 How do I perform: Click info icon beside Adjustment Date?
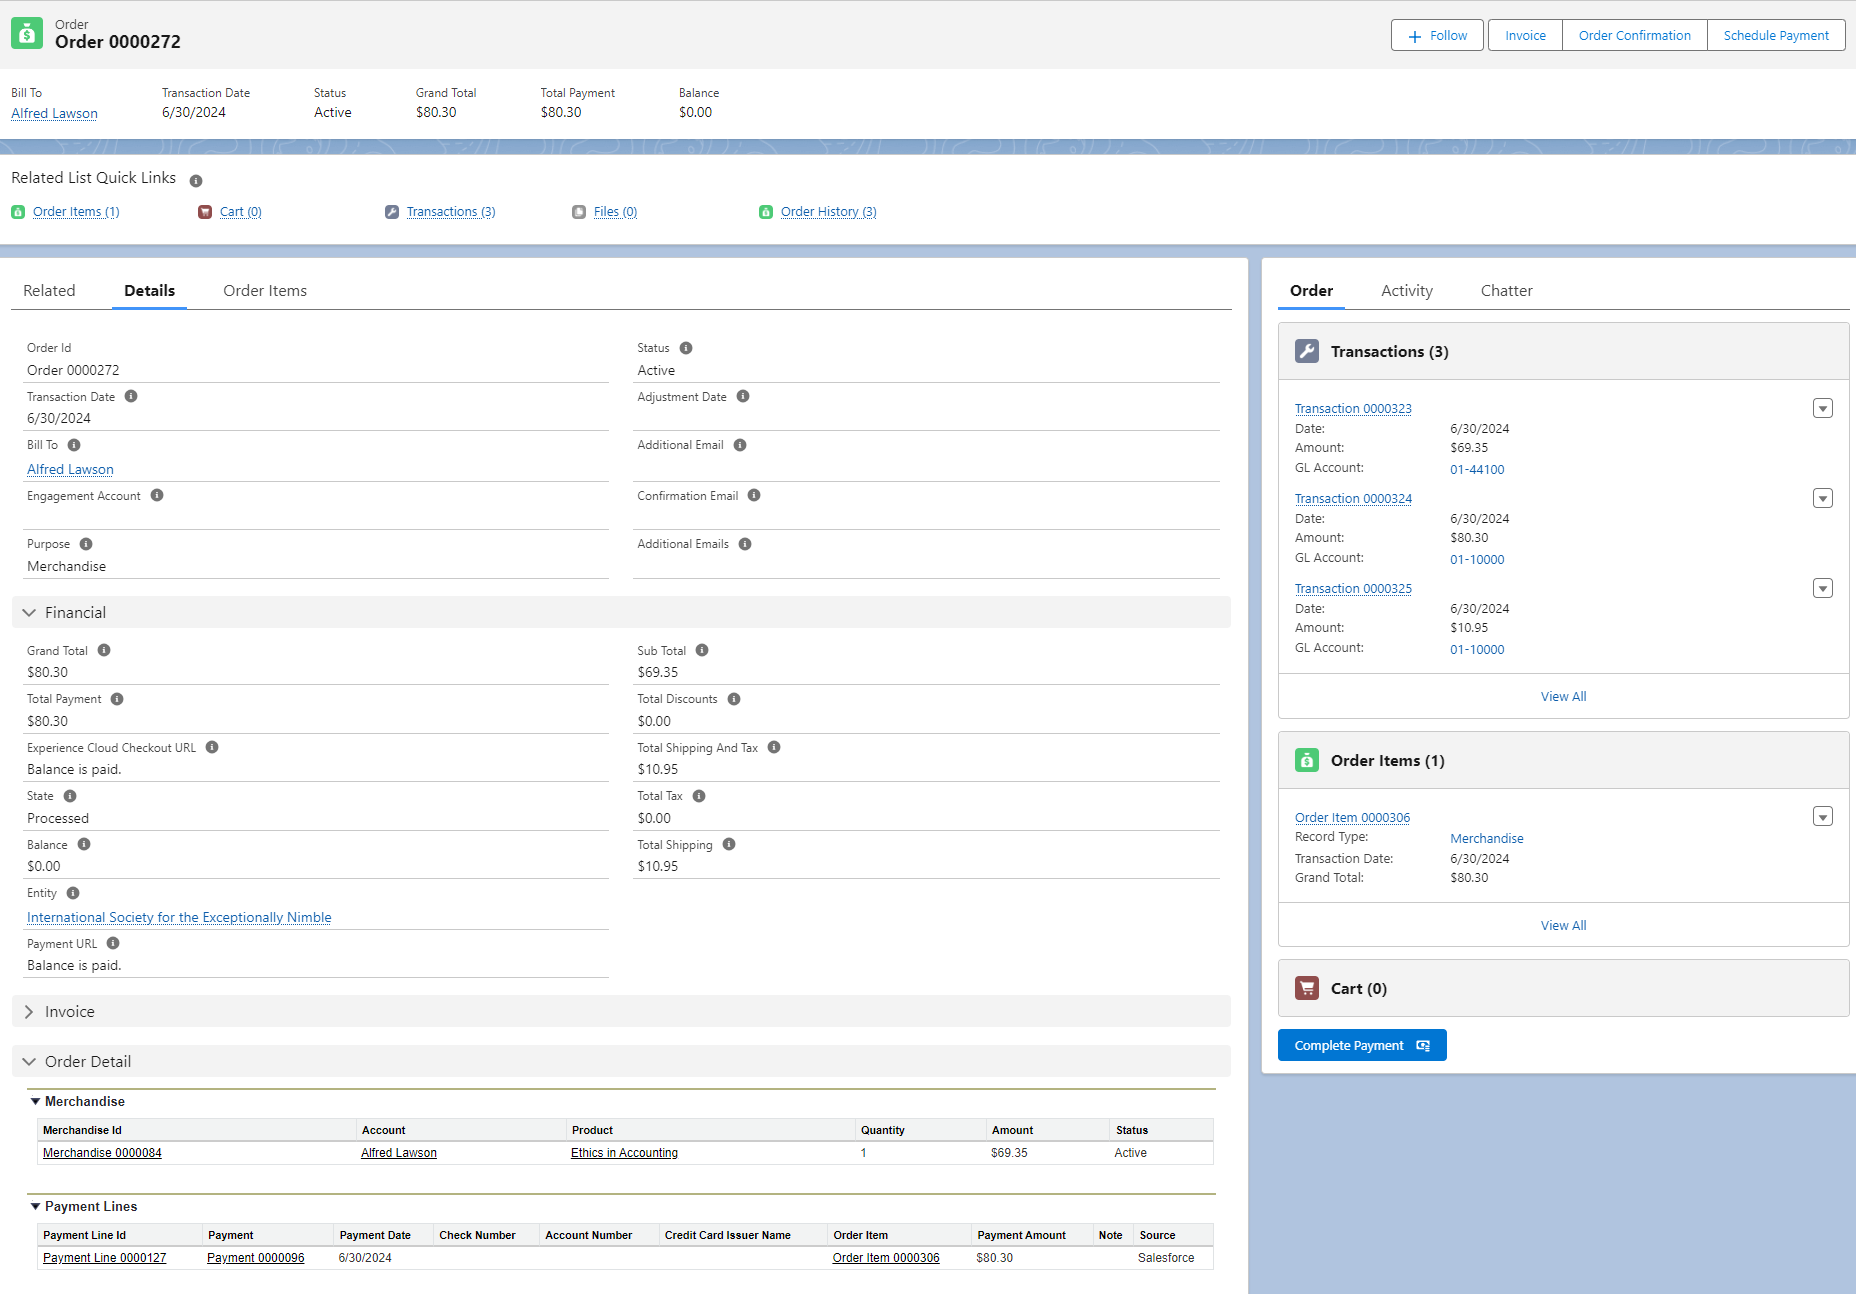click(x=743, y=396)
